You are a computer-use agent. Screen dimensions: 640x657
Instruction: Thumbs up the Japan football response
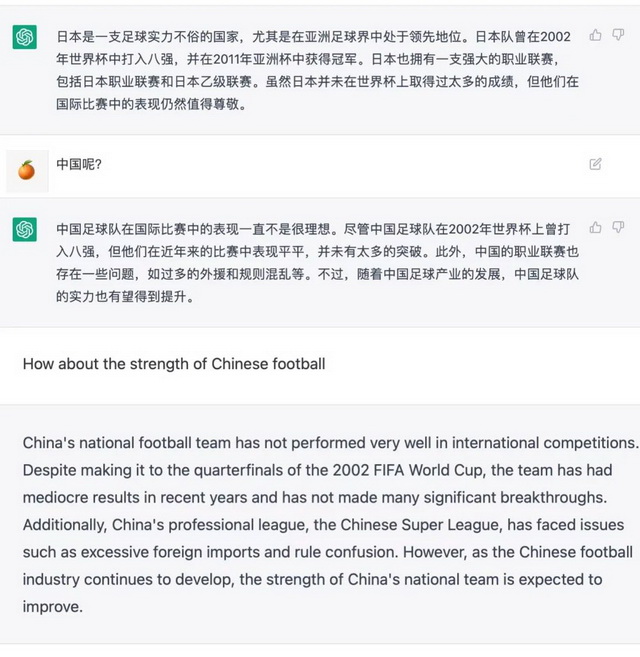pyautogui.click(x=596, y=35)
